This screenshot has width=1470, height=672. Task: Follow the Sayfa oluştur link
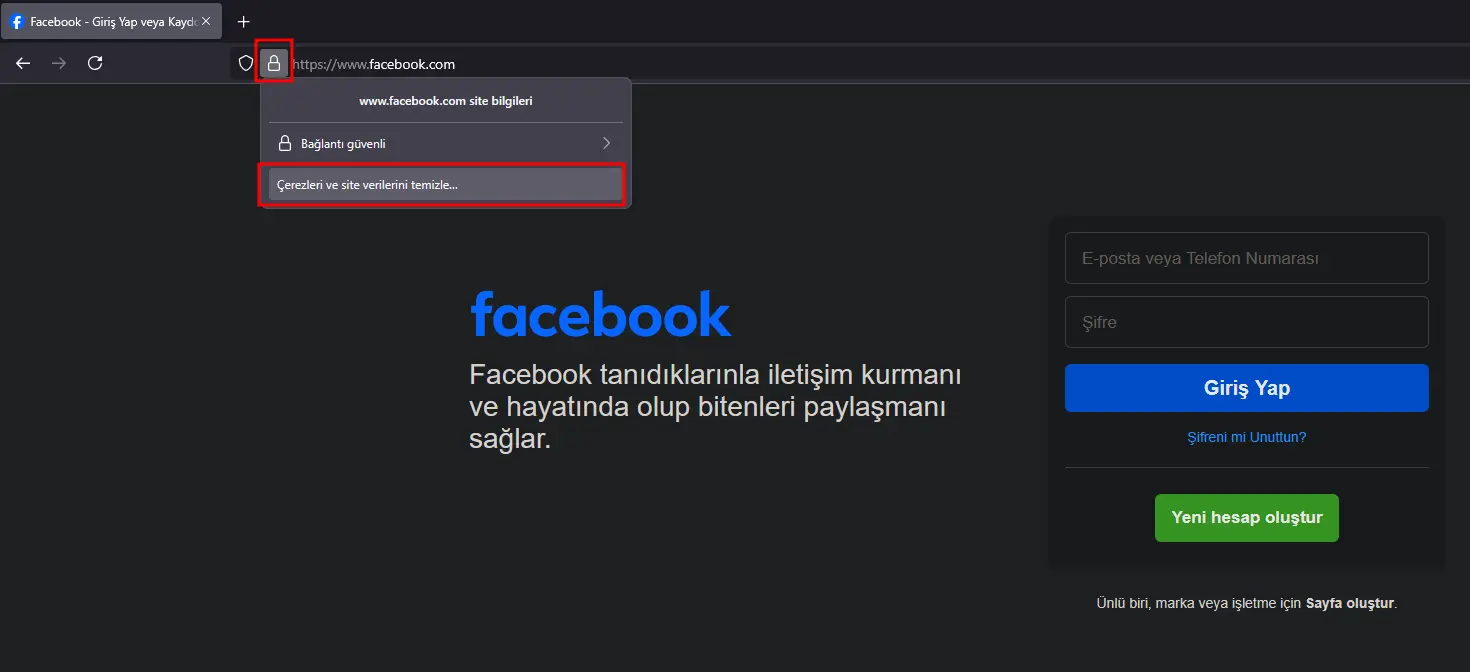point(1349,603)
